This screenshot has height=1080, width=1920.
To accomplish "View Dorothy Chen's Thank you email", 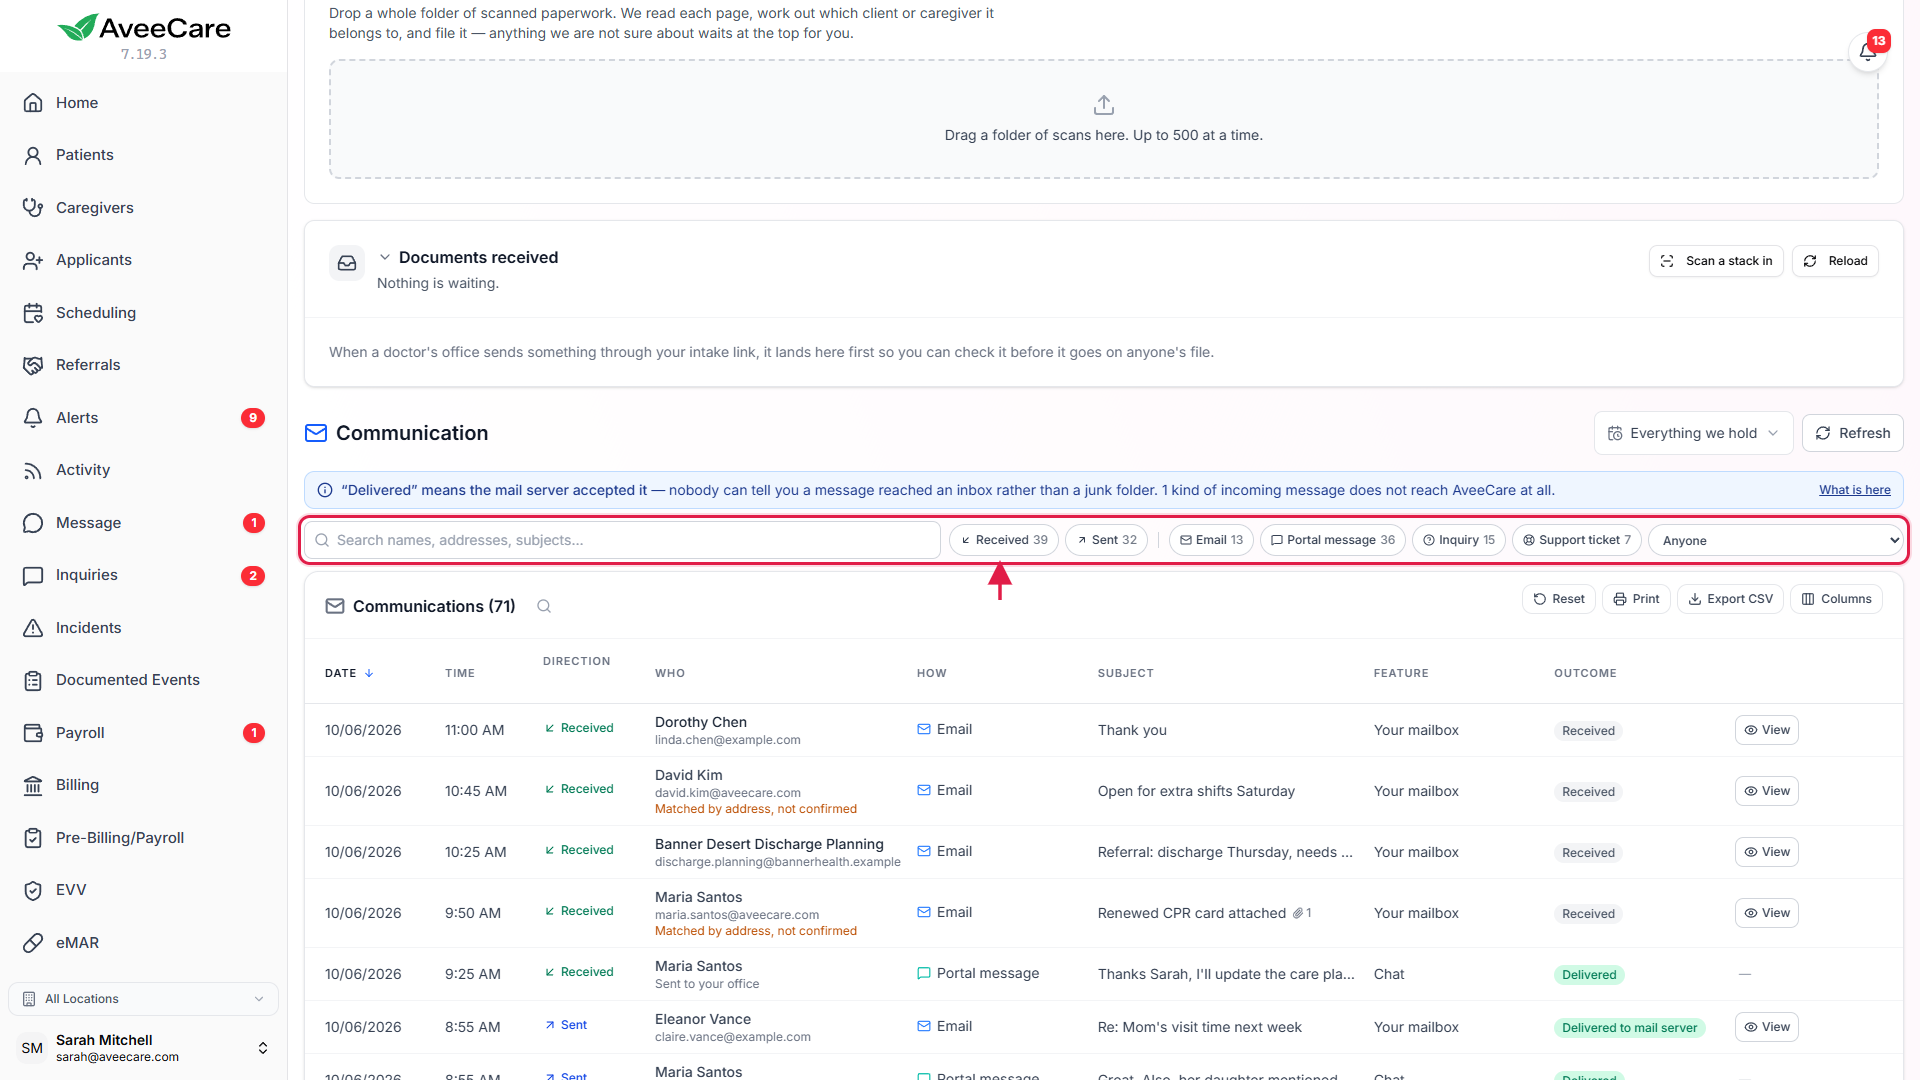I will pyautogui.click(x=1766, y=730).
